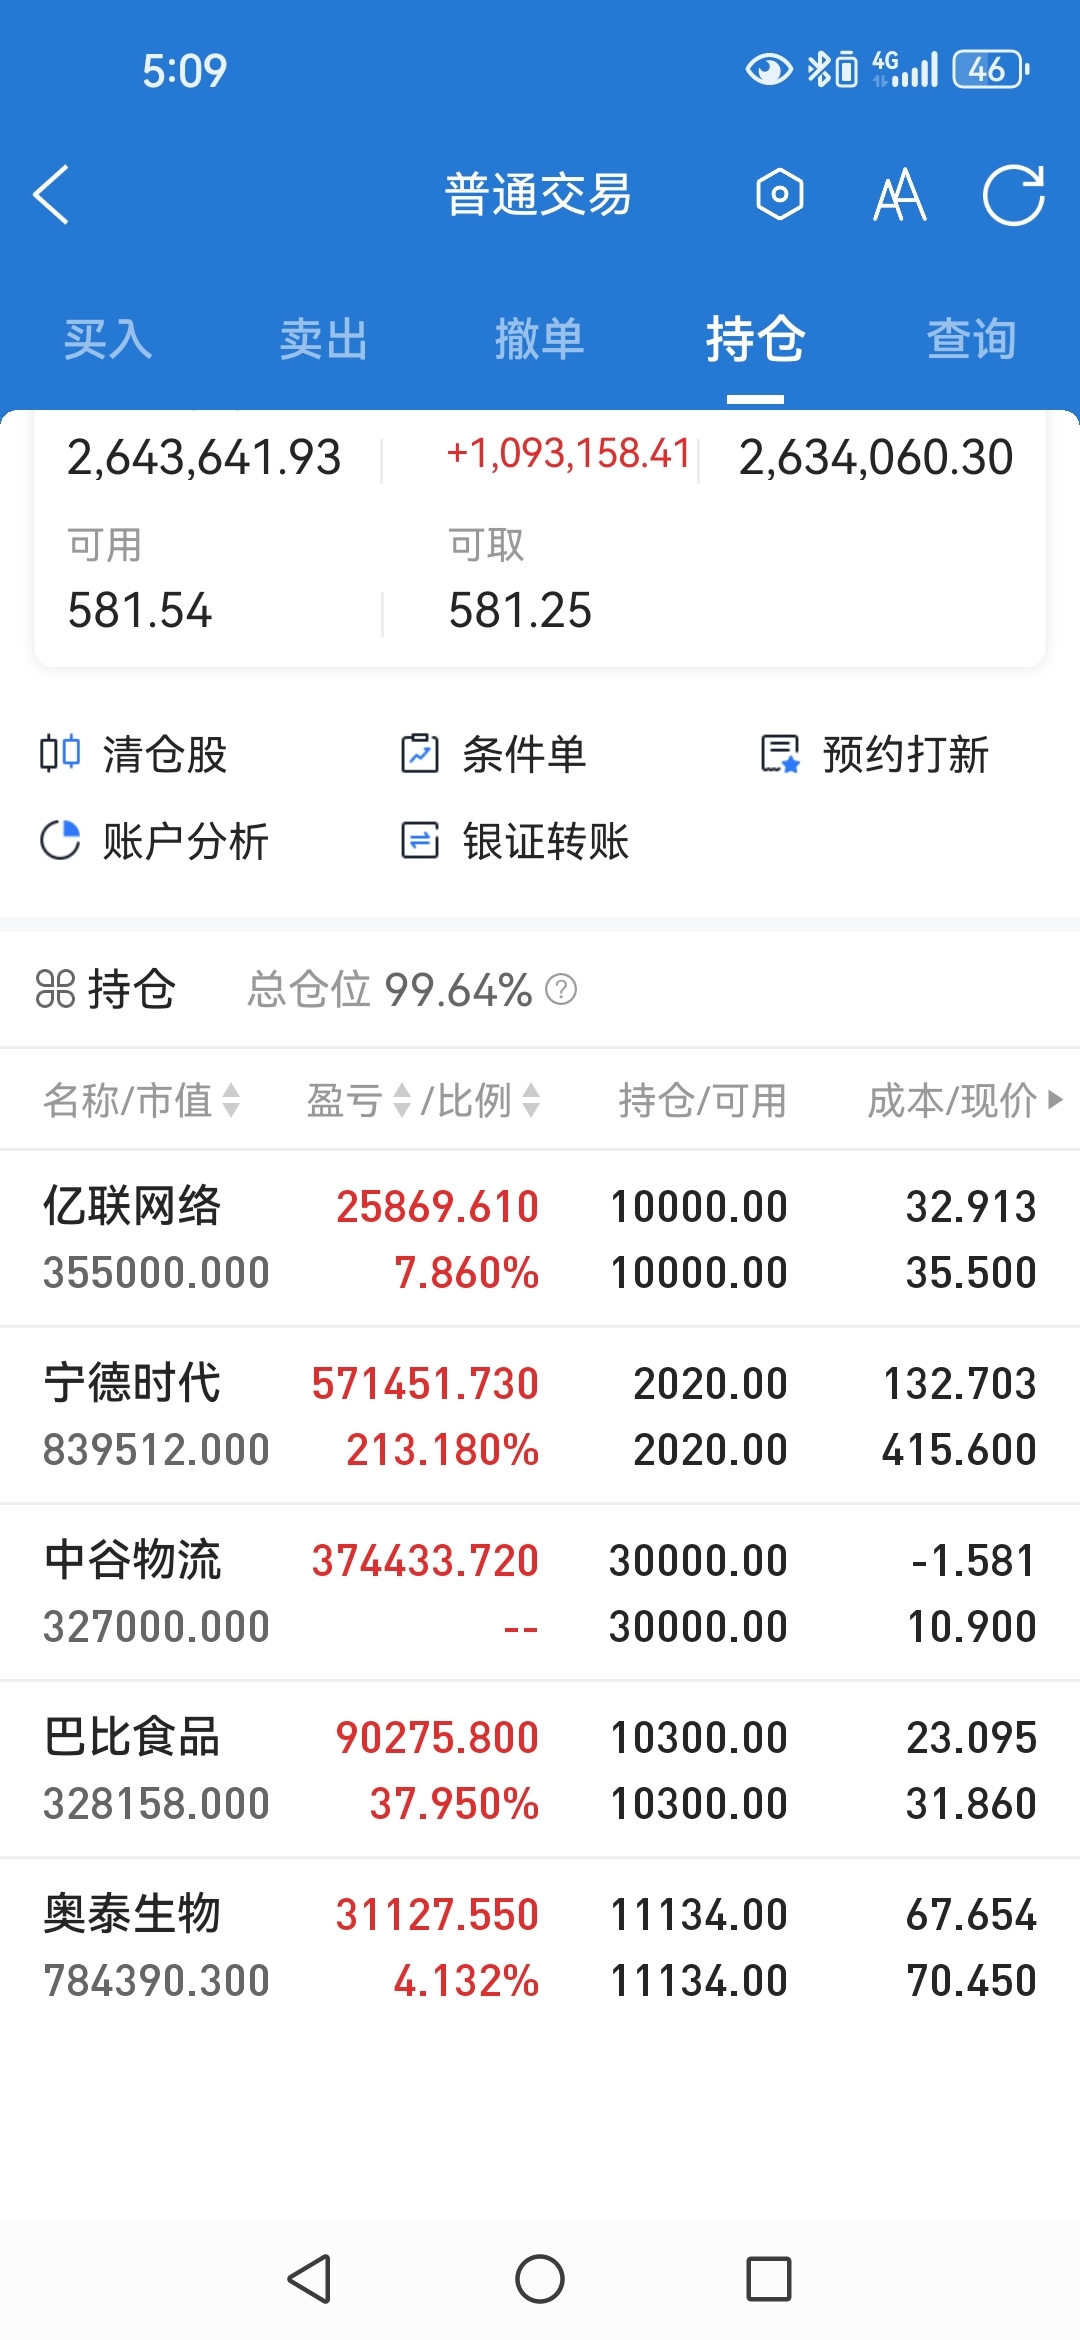Image resolution: width=1080 pixels, height=2340 pixels.
Task: Open the 中谷物流 holding row
Action: 540,1593
